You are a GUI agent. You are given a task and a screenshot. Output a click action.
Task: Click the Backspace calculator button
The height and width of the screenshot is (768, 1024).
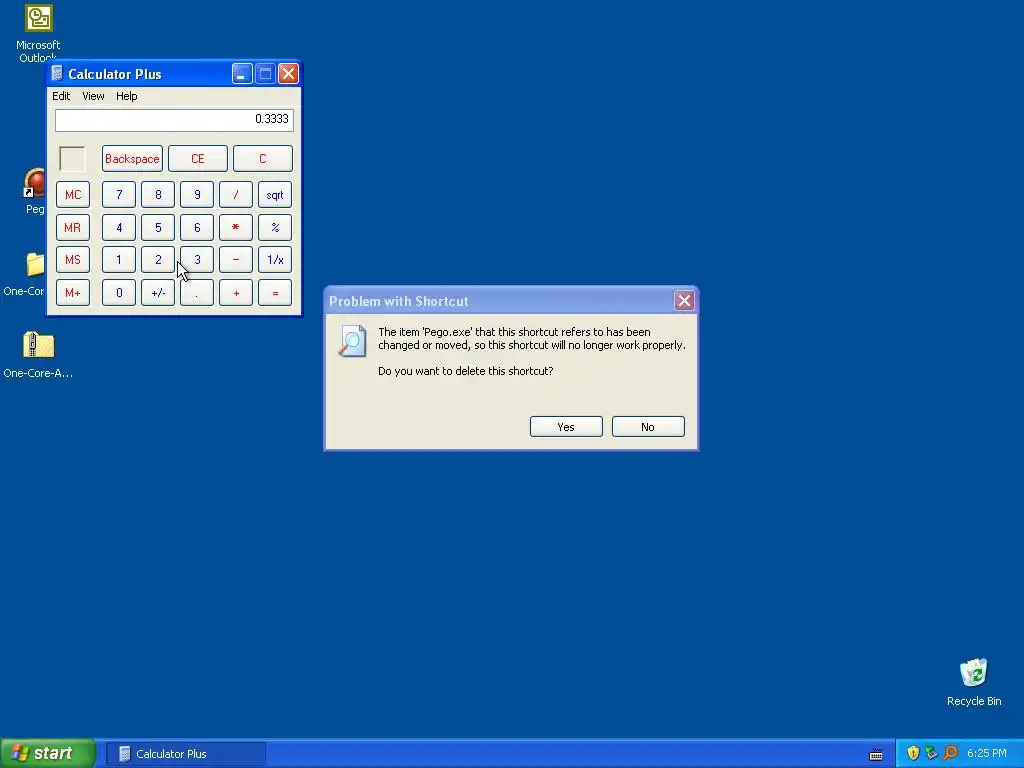tap(132, 159)
